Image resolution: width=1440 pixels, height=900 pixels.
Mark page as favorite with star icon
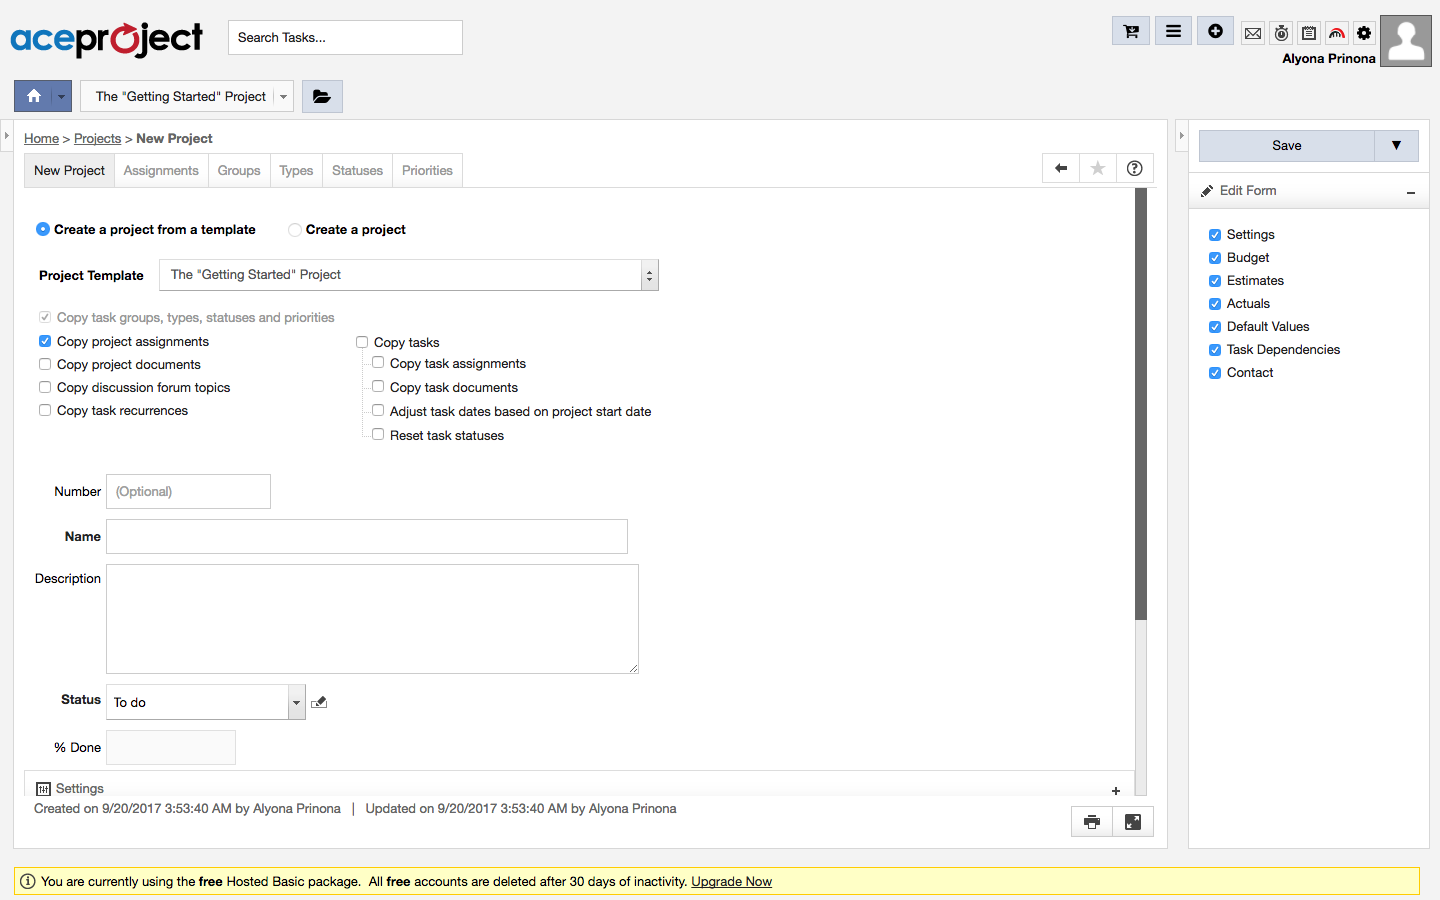(1098, 169)
